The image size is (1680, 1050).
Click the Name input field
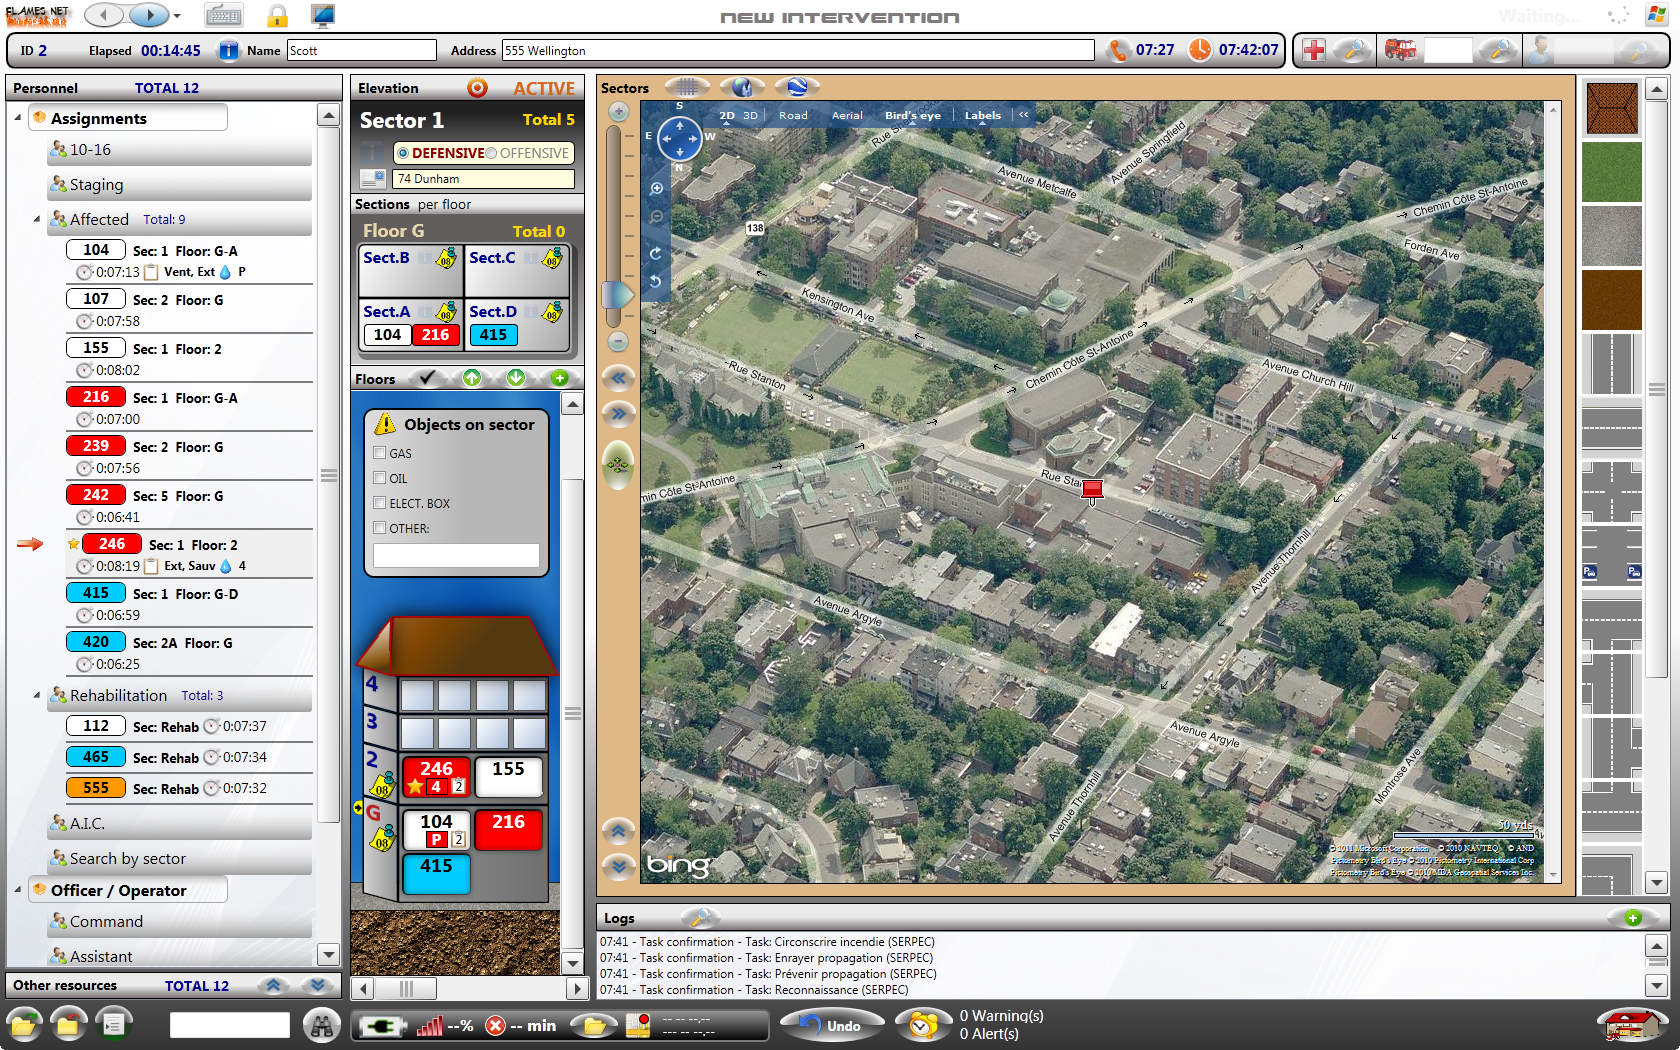361,50
